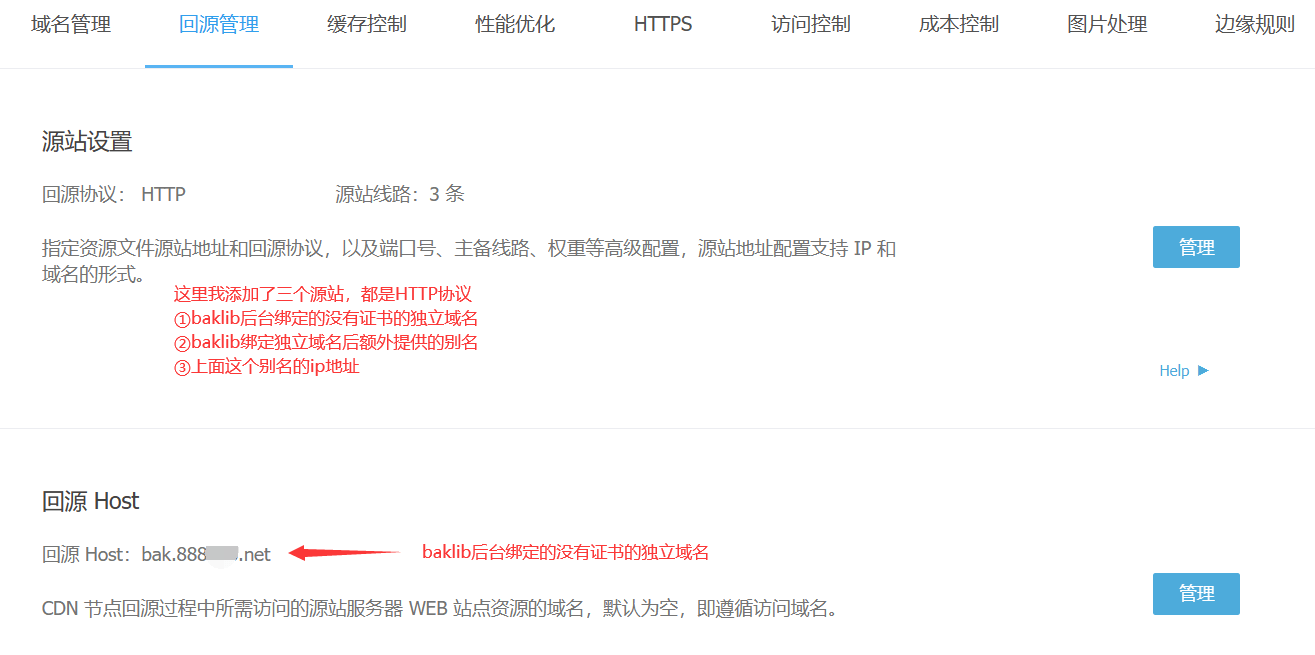Click the 回源协议 HTTP value
1315x655 pixels.
(x=163, y=194)
